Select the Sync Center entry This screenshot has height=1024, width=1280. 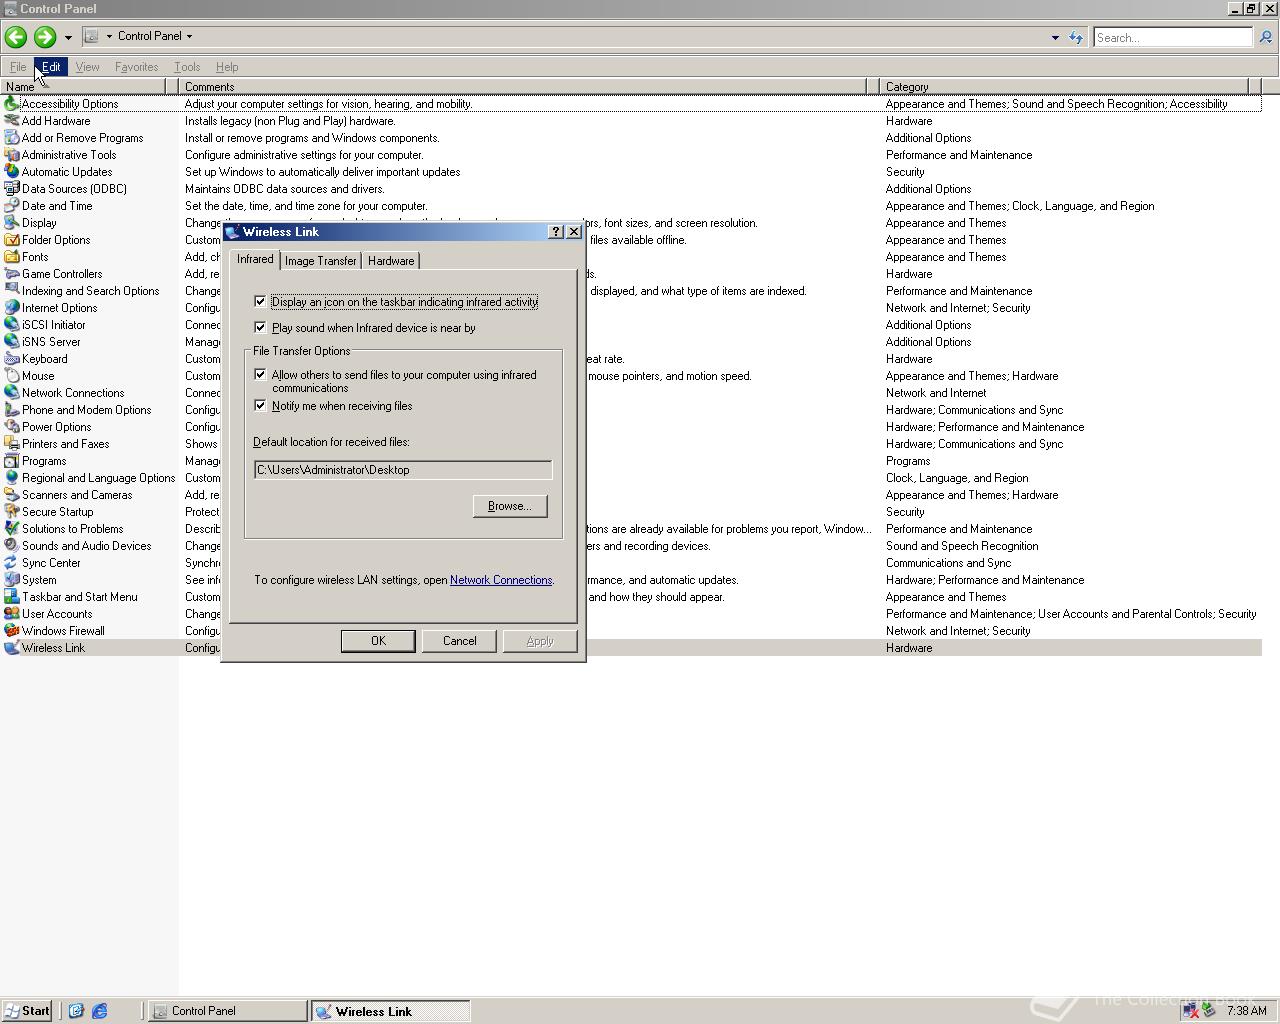[51, 563]
